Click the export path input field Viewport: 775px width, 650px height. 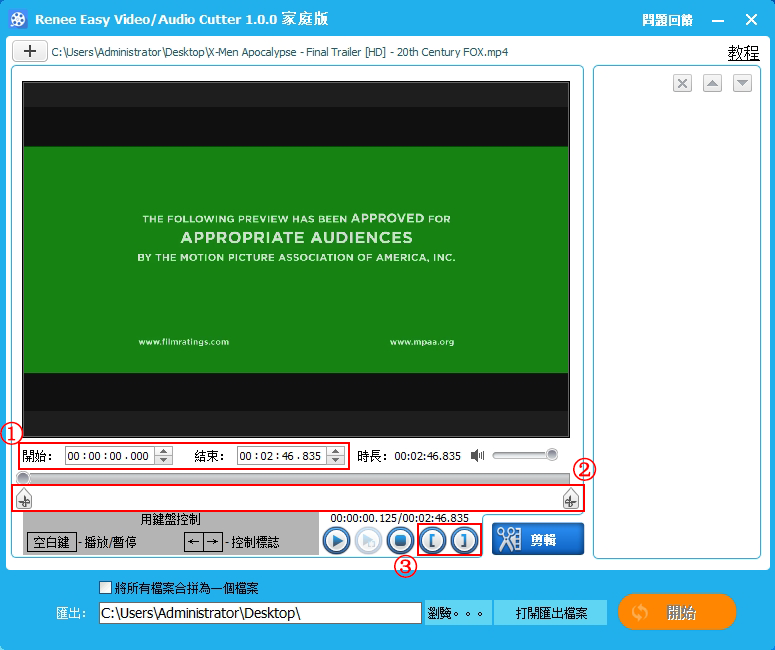[x=260, y=613]
